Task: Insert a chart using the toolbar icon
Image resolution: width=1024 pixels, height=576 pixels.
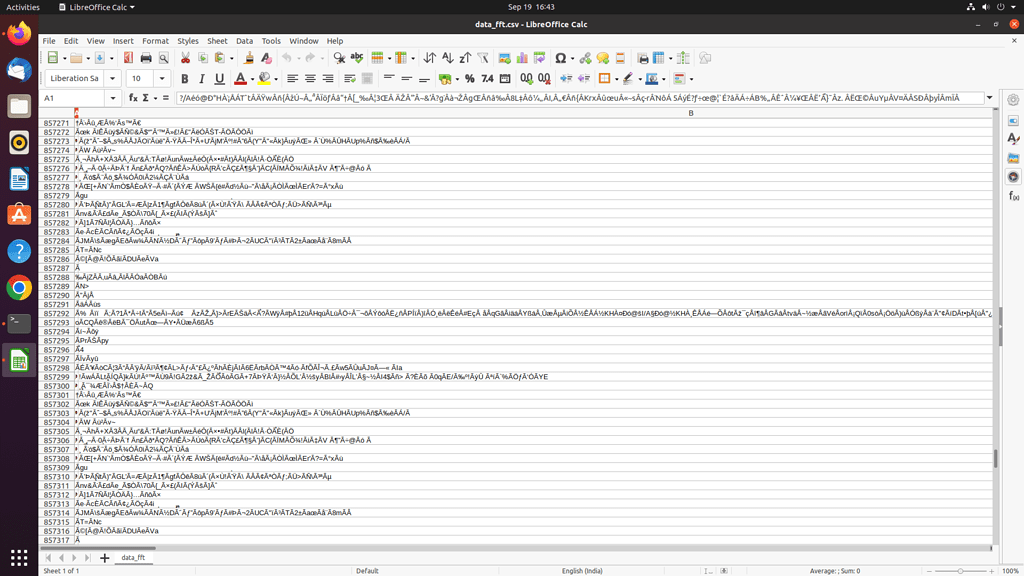Action: click(x=521, y=57)
